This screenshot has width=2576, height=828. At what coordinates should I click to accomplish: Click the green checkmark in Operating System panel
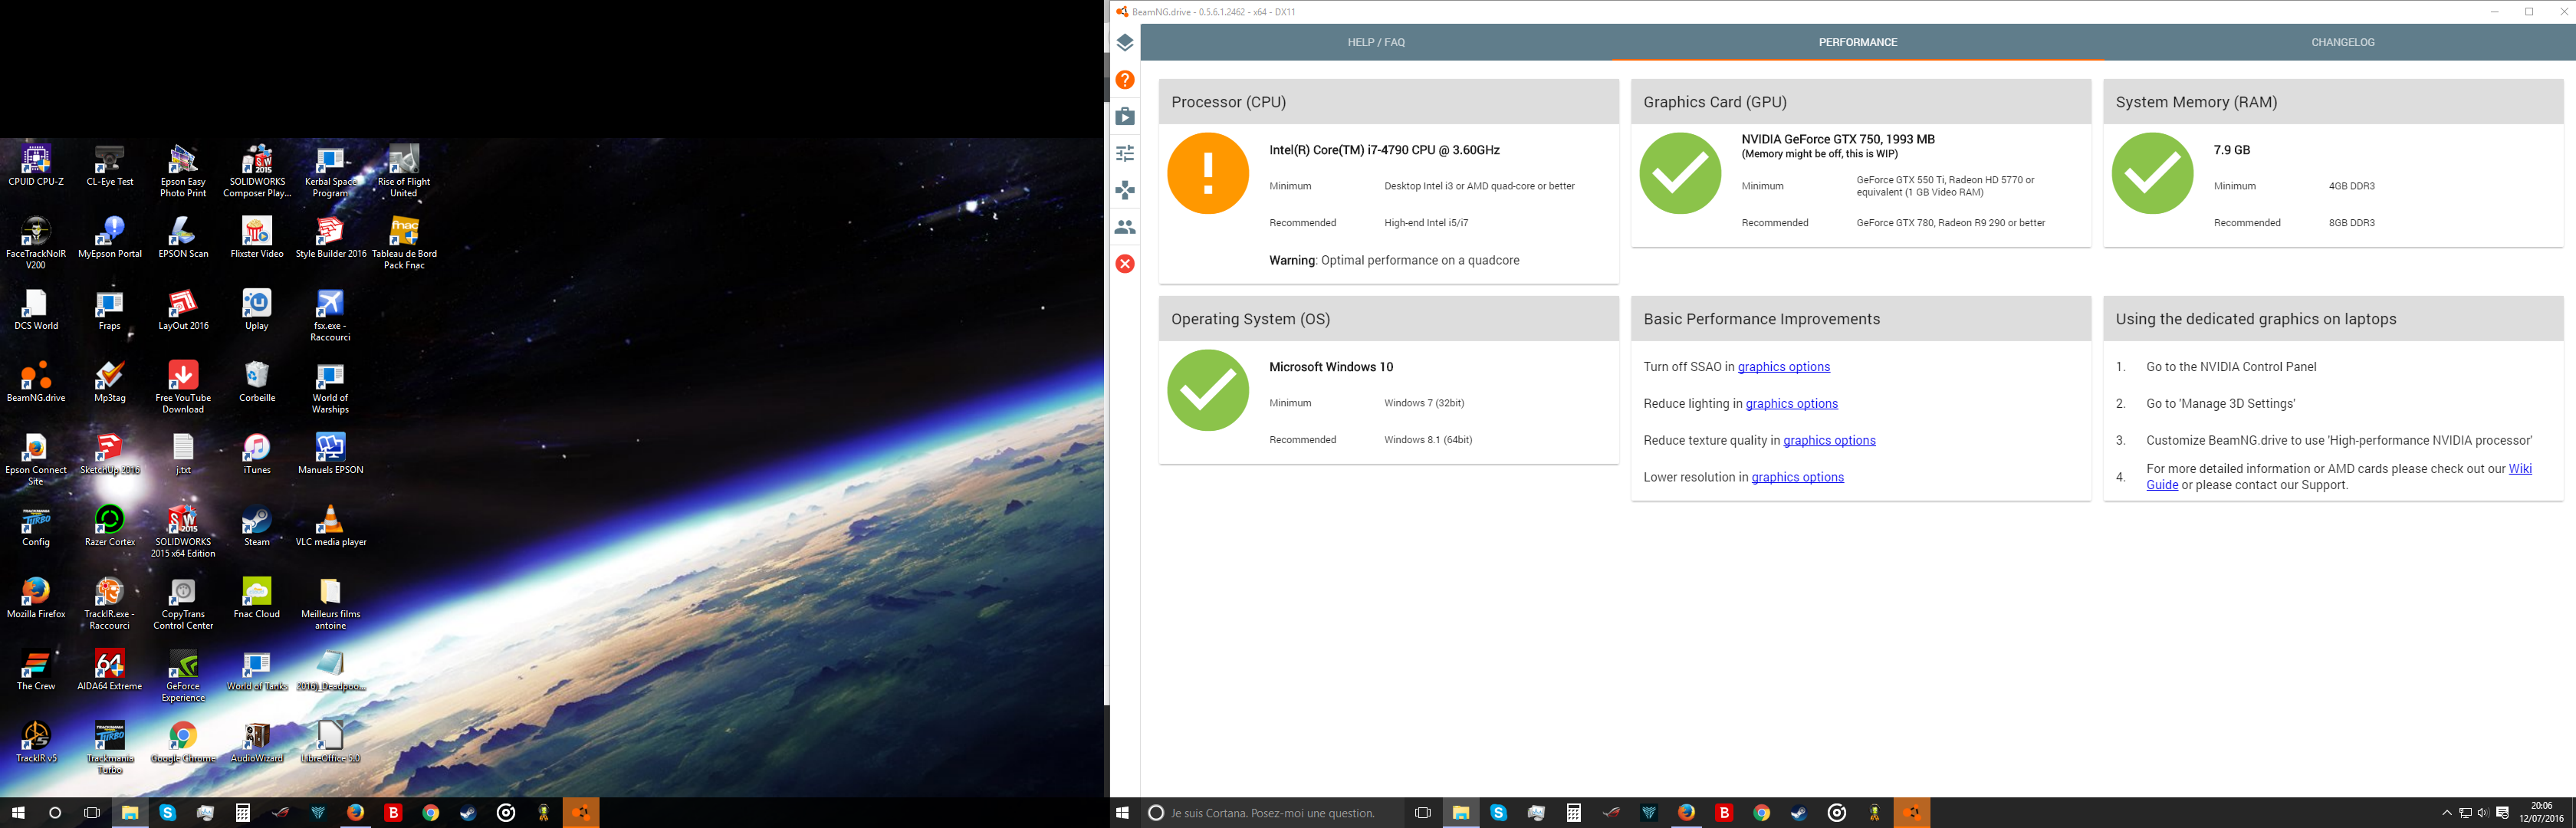pos(1208,390)
